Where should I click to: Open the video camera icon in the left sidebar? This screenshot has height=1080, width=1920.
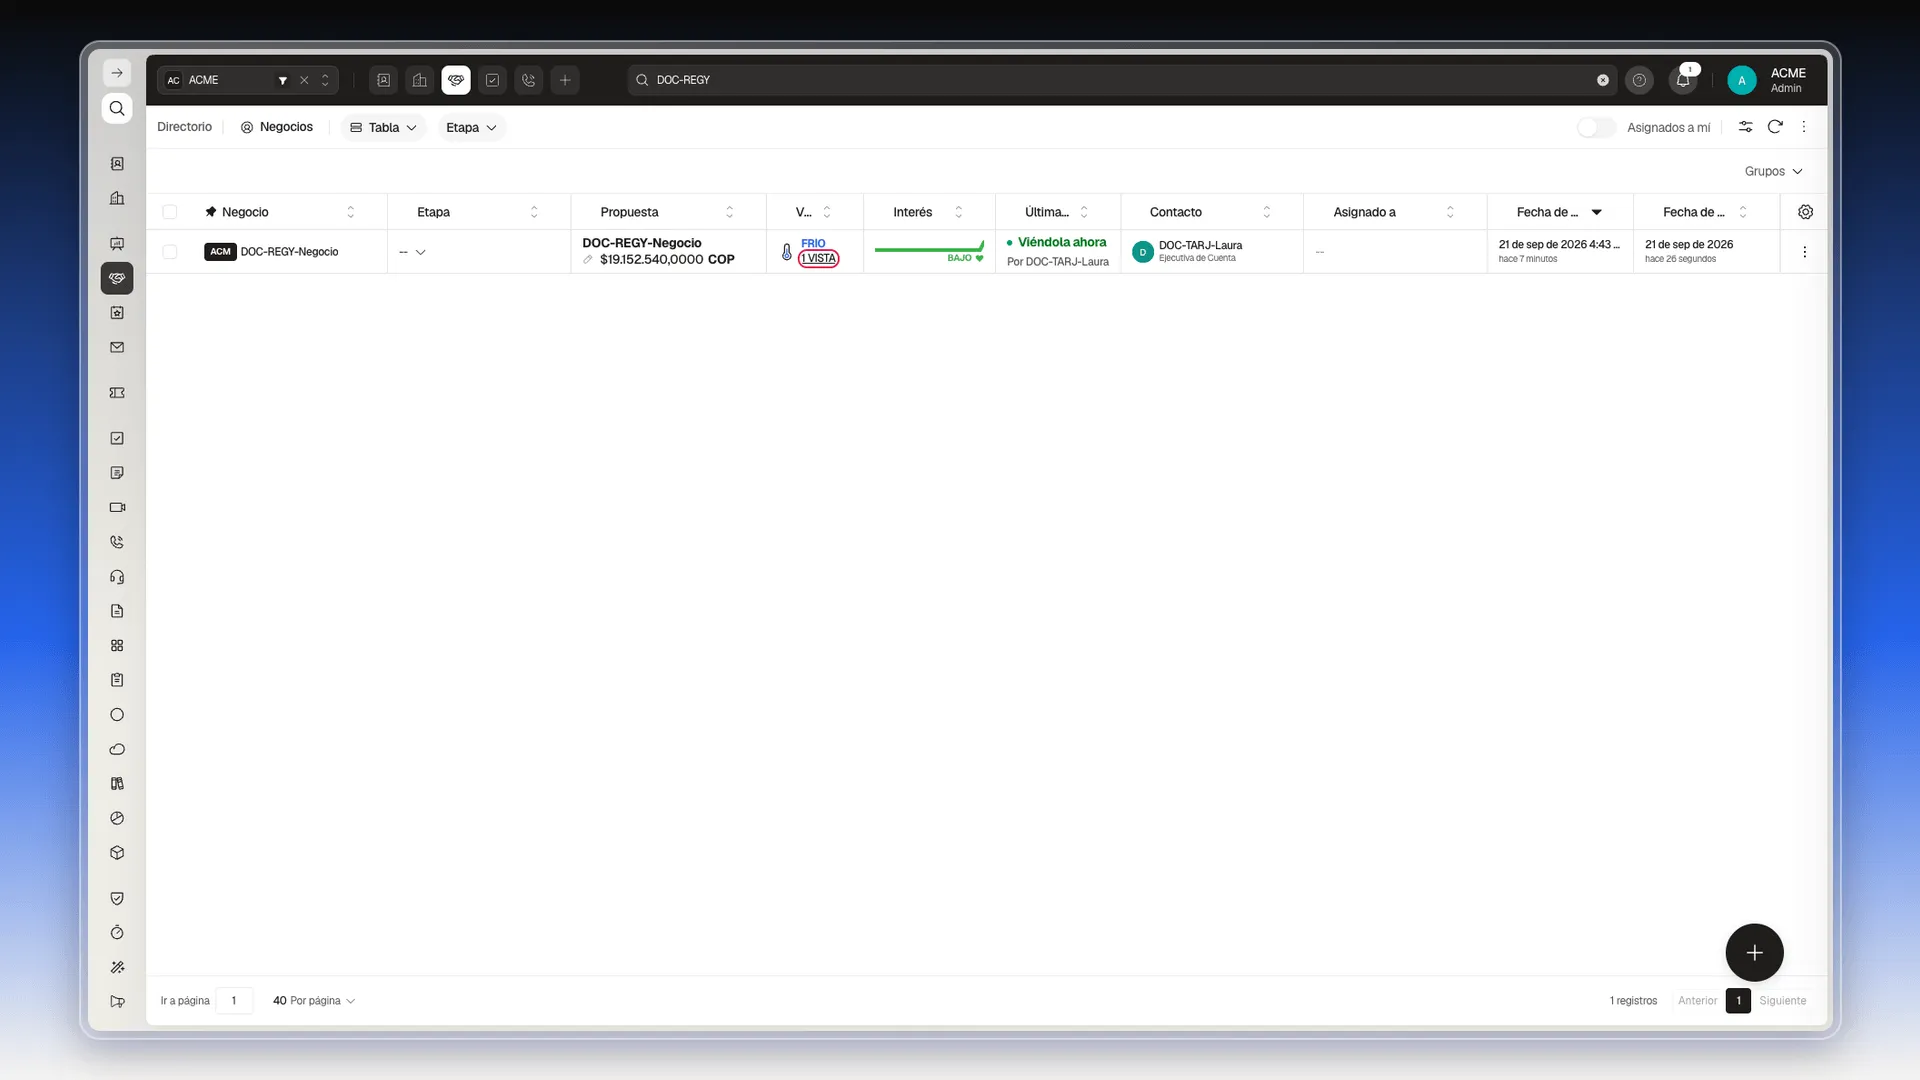(x=117, y=507)
